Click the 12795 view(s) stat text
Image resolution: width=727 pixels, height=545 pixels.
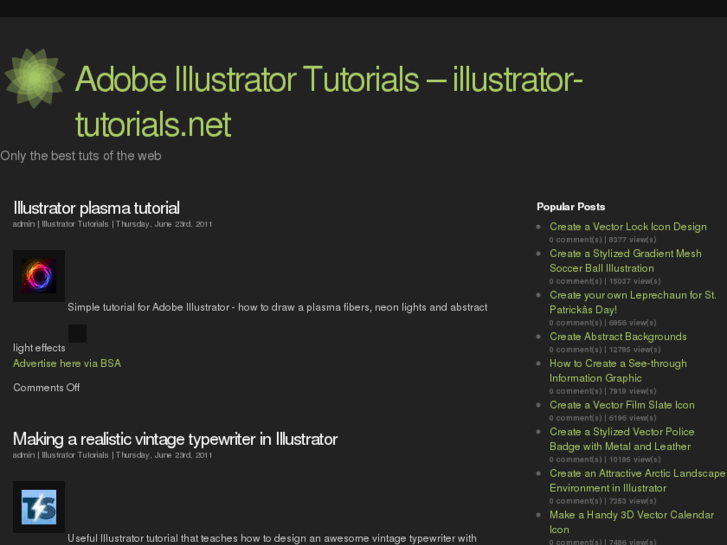[x=635, y=350]
